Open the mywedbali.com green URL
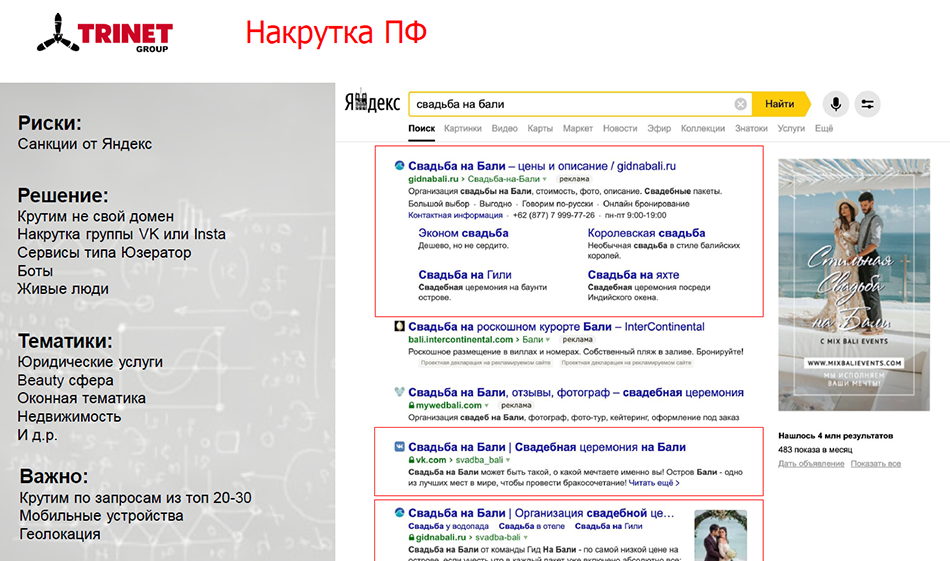 (x=448, y=405)
